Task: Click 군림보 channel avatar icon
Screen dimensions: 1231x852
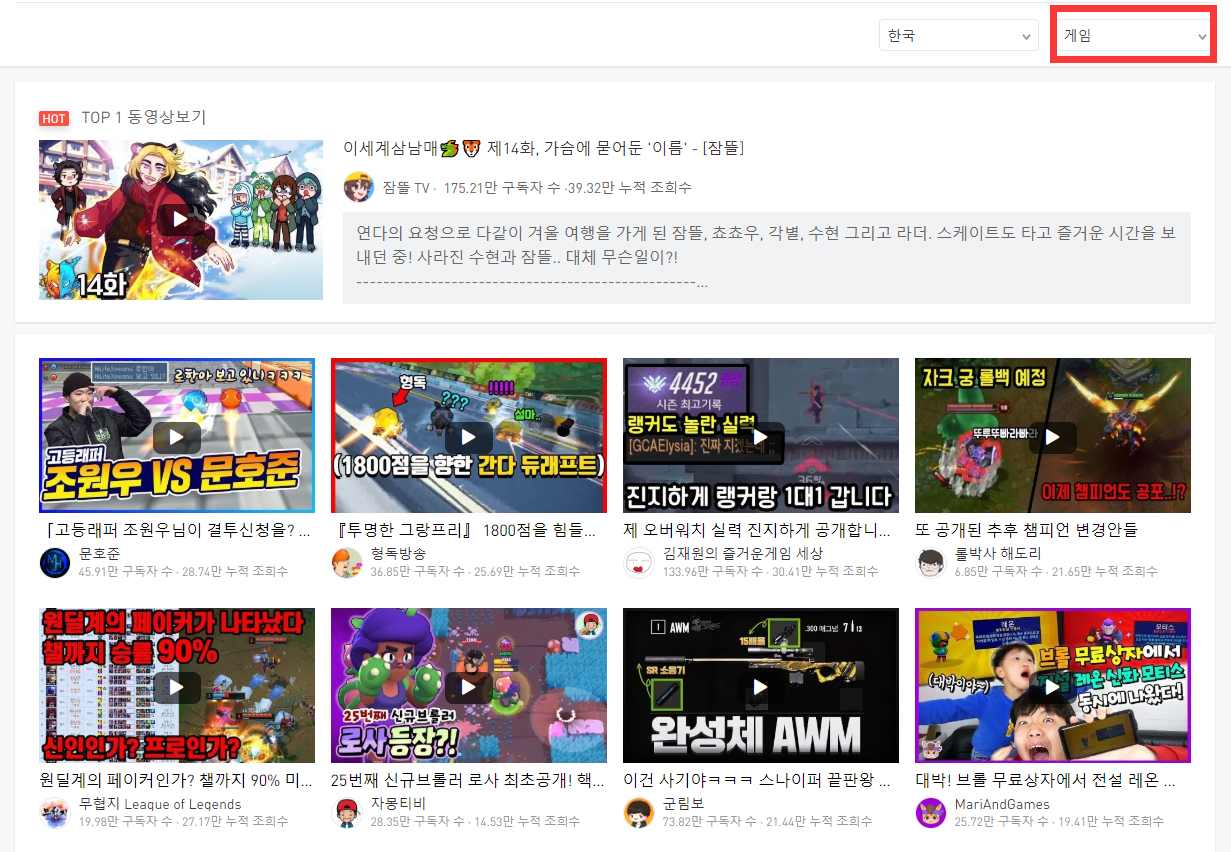Action: point(639,813)
